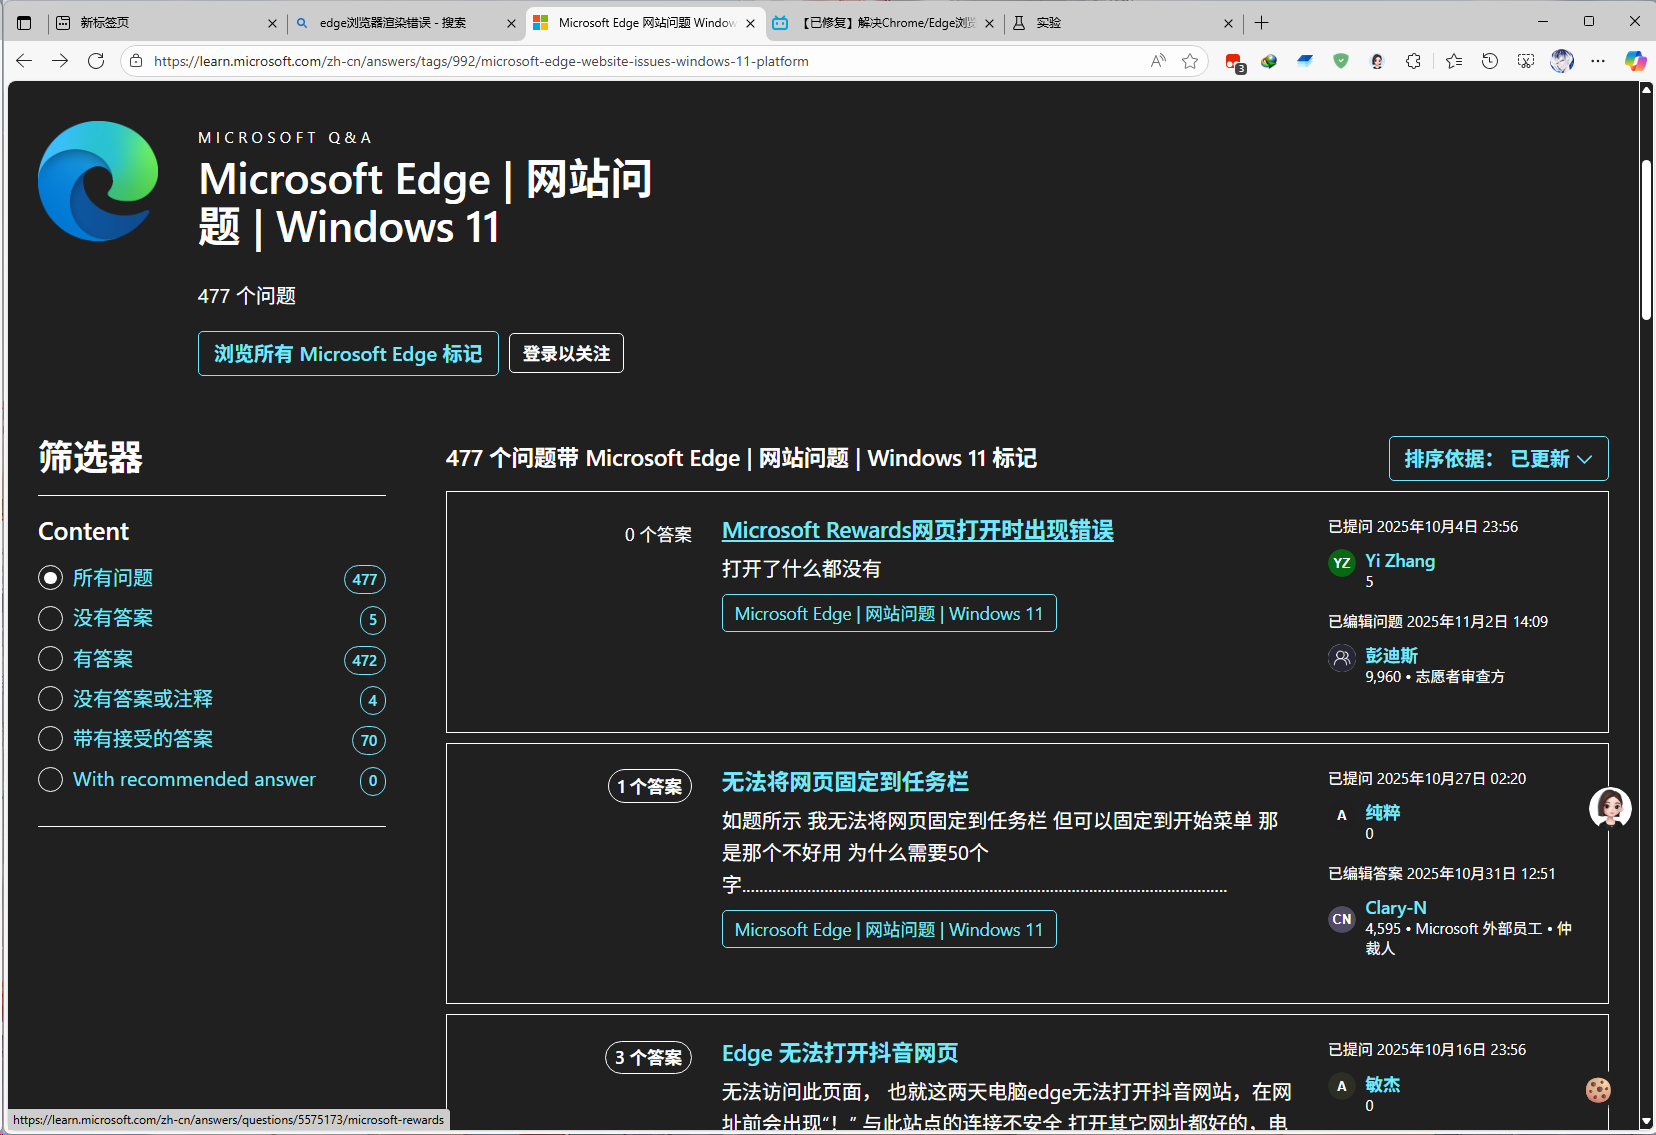This screenshot has width=1656, height=1135.
Task: Click the browser back arrow
Action: click(x=24, y=61)
